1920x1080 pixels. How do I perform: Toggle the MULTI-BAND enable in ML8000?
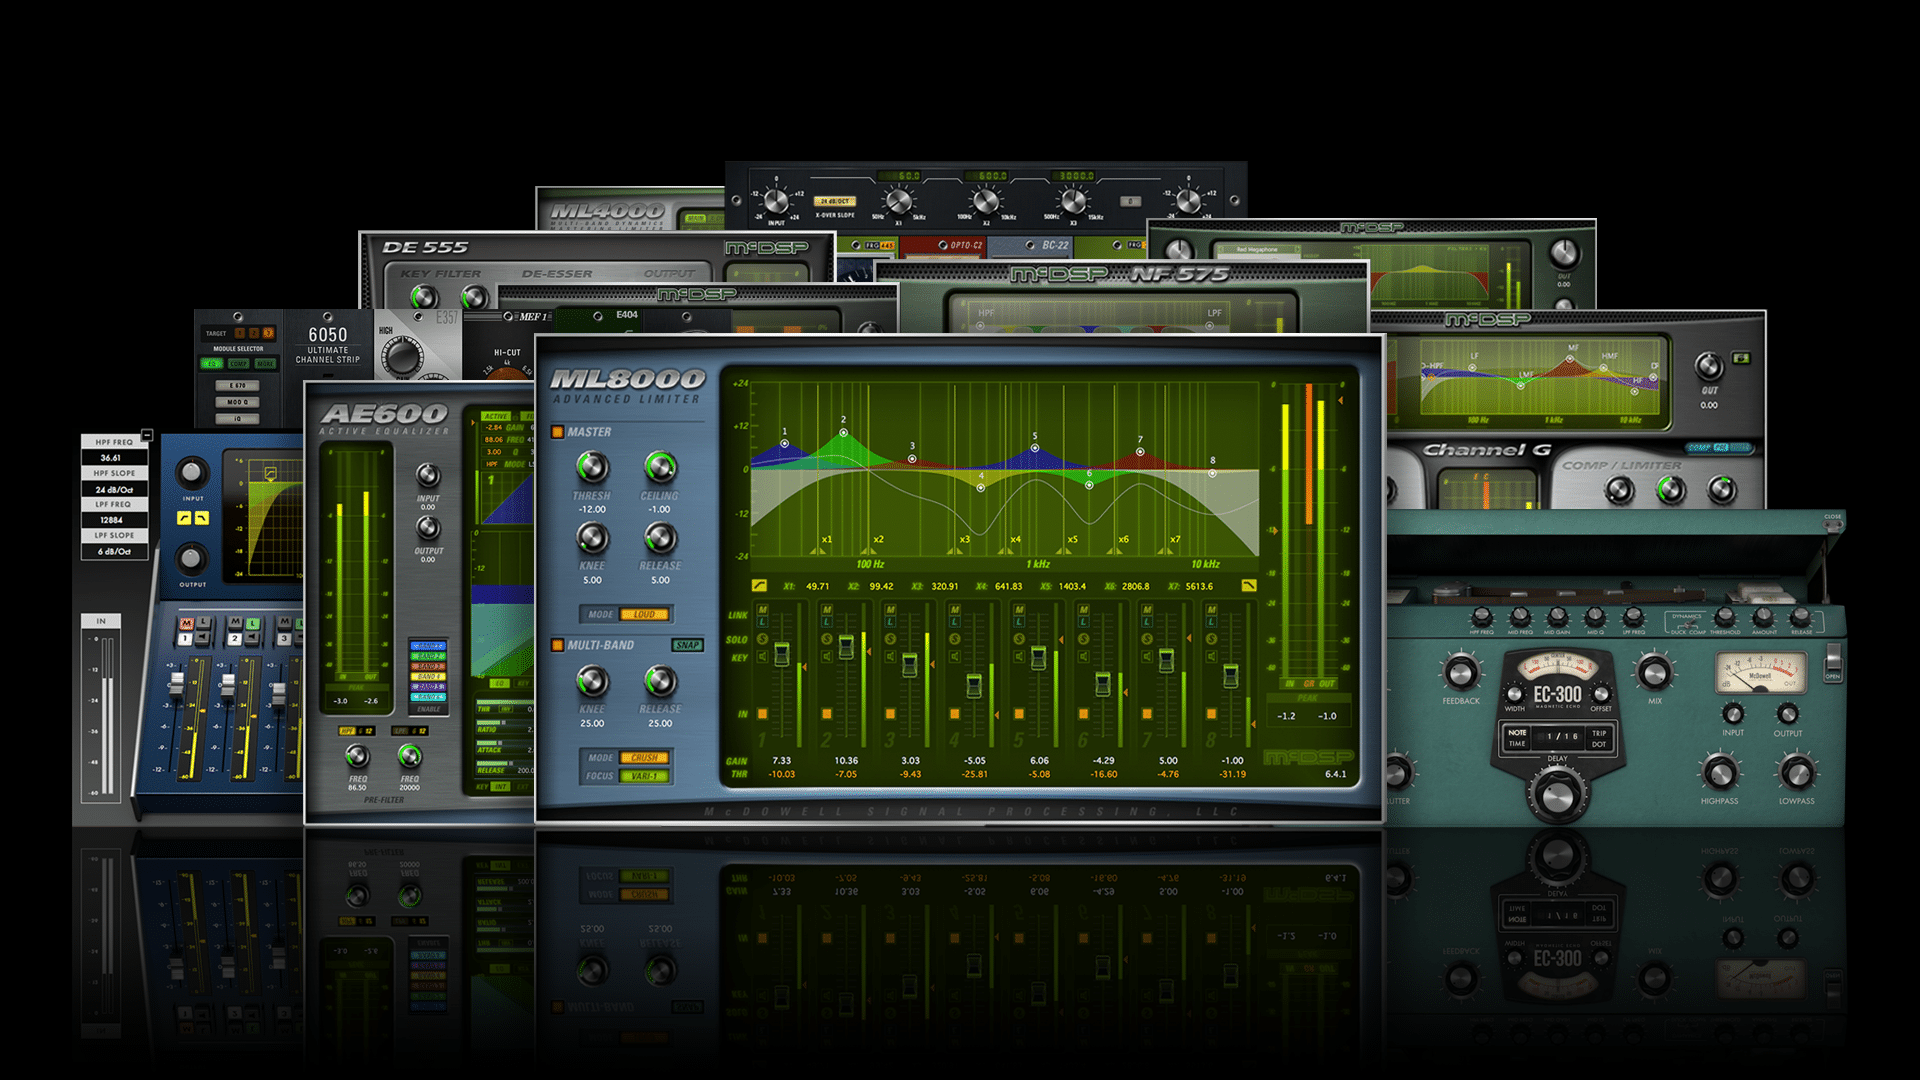point(558,645)
